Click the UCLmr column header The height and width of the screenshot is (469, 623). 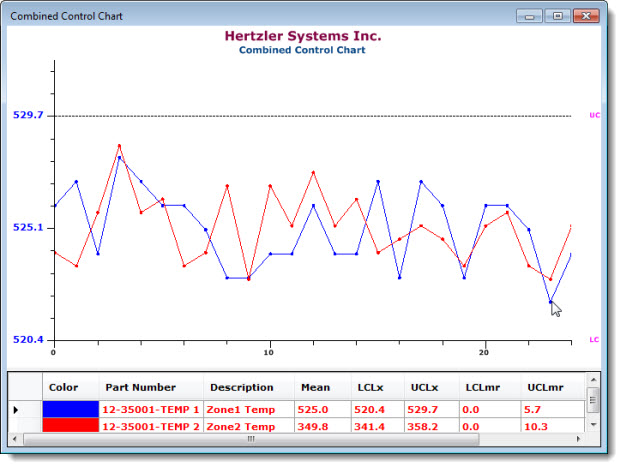click(x=544, y=387)
